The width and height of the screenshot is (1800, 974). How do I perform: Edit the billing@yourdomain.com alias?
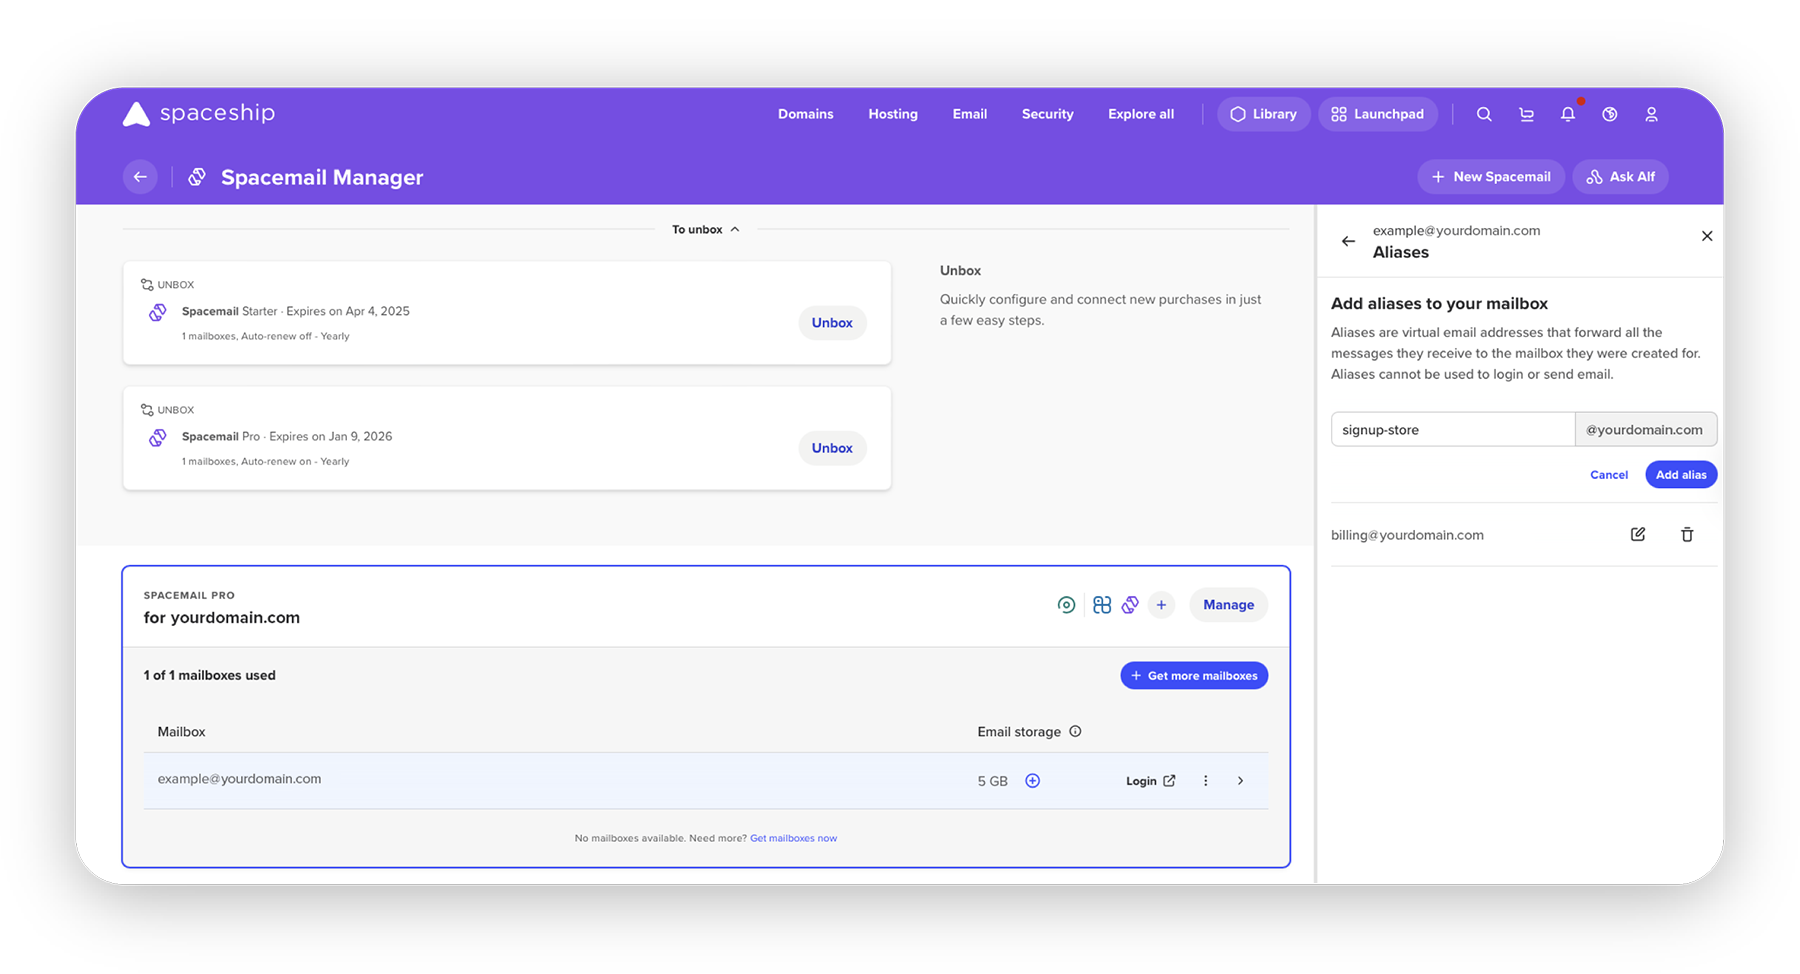coord(1638,534)
